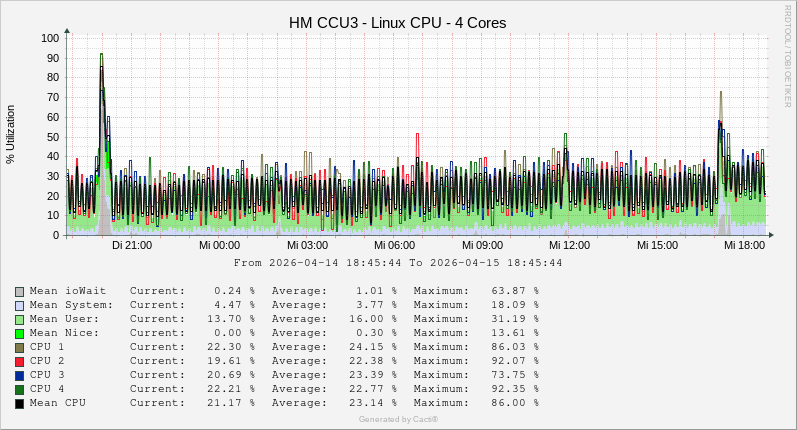
Task: Click the blue CPU 3 legend swatch
Action: click(x=19, y=375)
